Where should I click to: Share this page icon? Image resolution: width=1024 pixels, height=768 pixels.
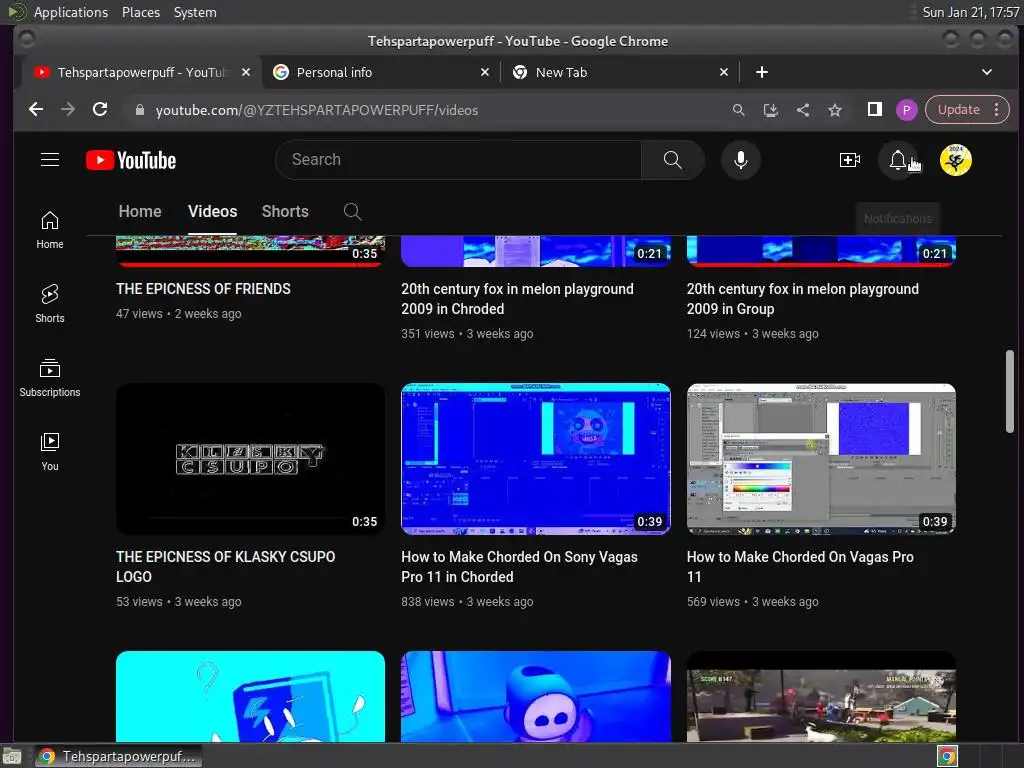803,110
